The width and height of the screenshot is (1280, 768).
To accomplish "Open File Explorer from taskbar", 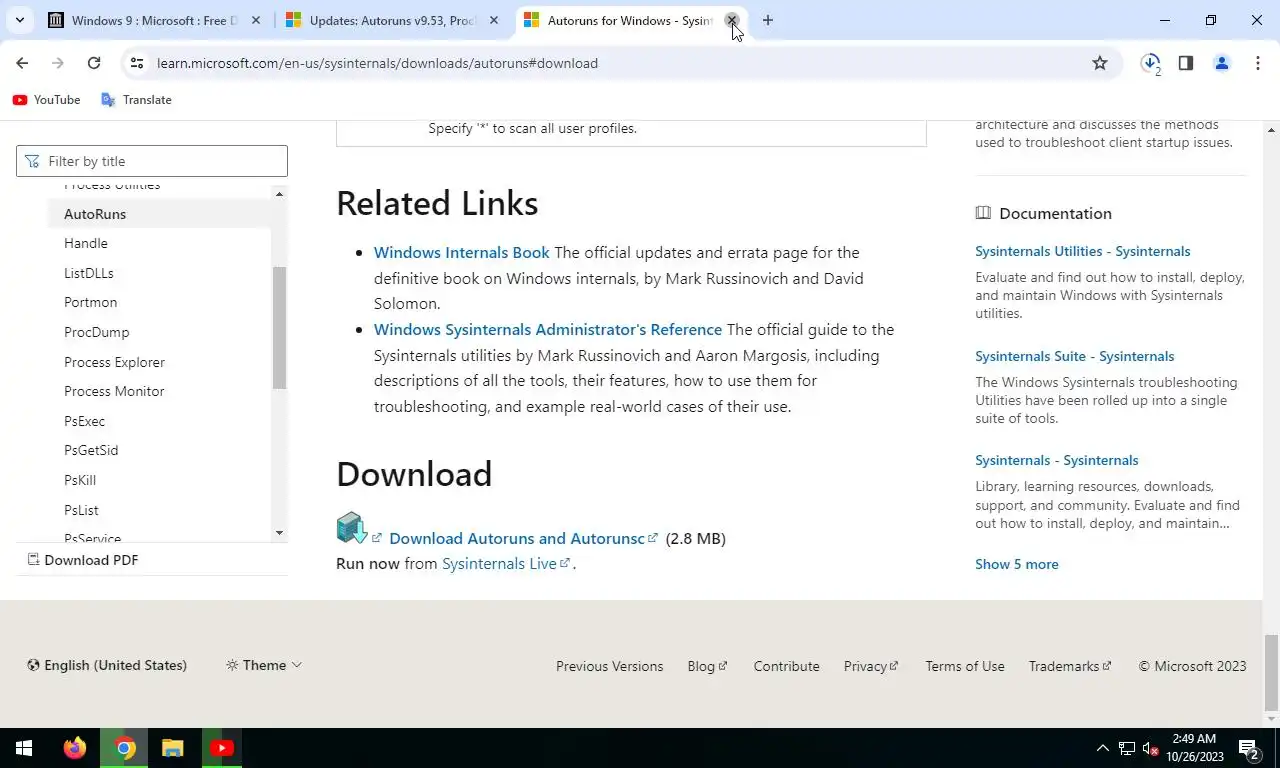I will [173, 748].
